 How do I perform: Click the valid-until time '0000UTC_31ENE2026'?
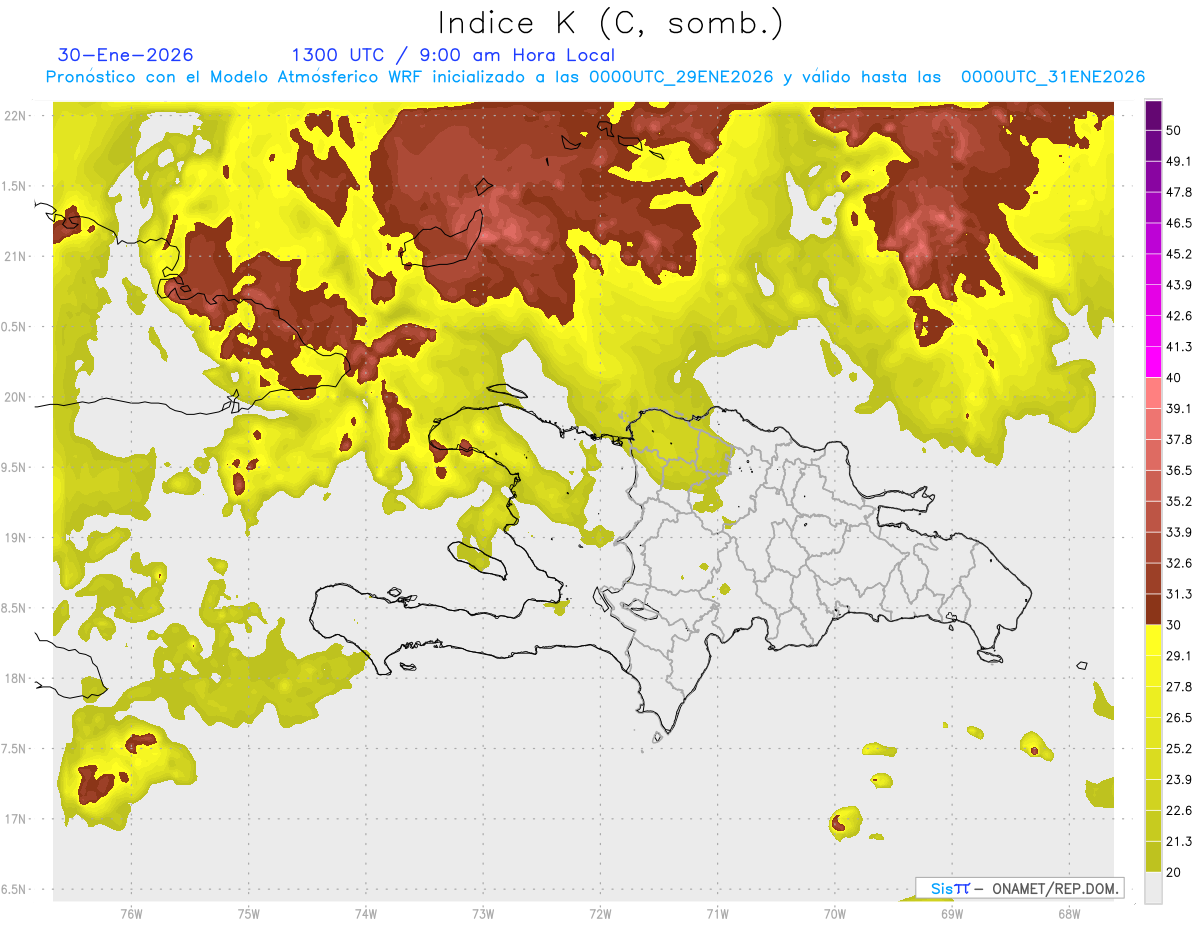coord(1053,77)
